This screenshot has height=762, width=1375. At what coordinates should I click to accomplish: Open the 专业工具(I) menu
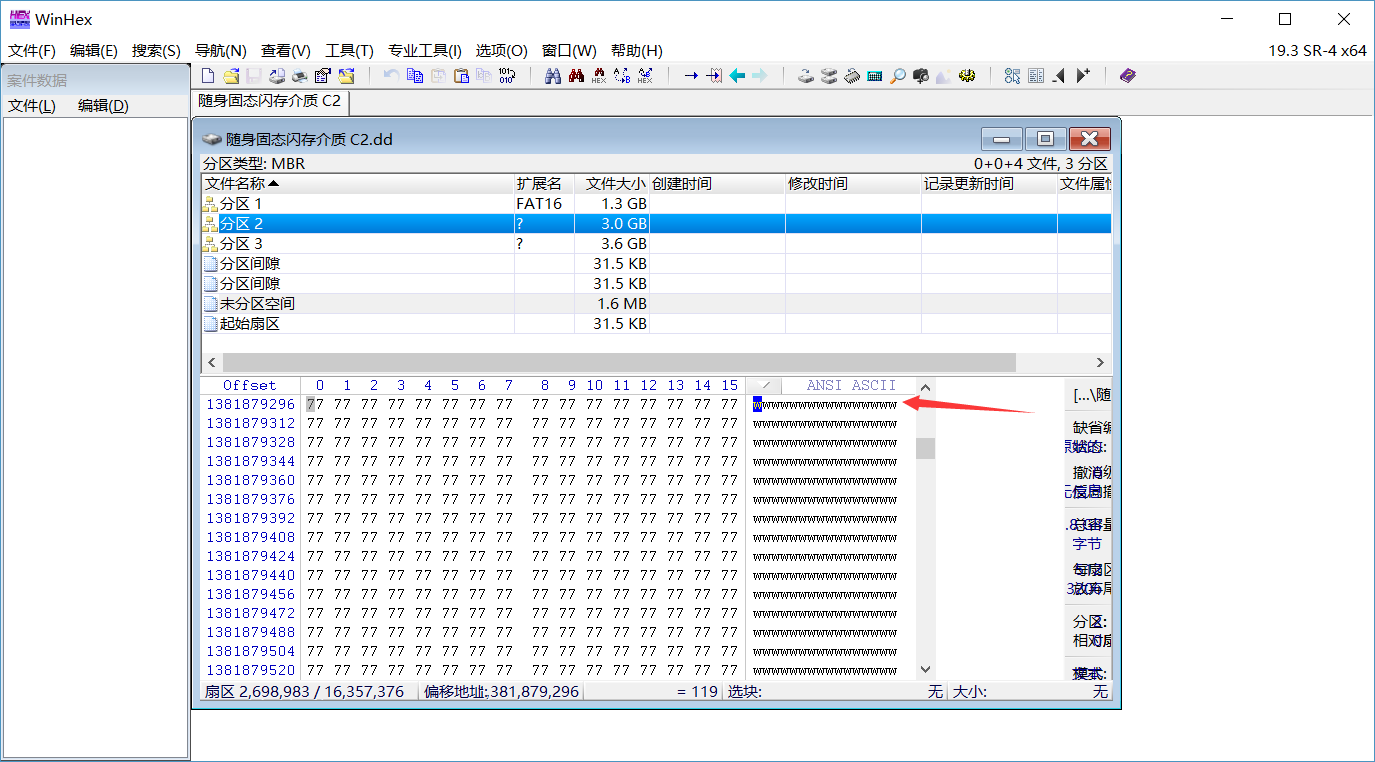[425, 50]
